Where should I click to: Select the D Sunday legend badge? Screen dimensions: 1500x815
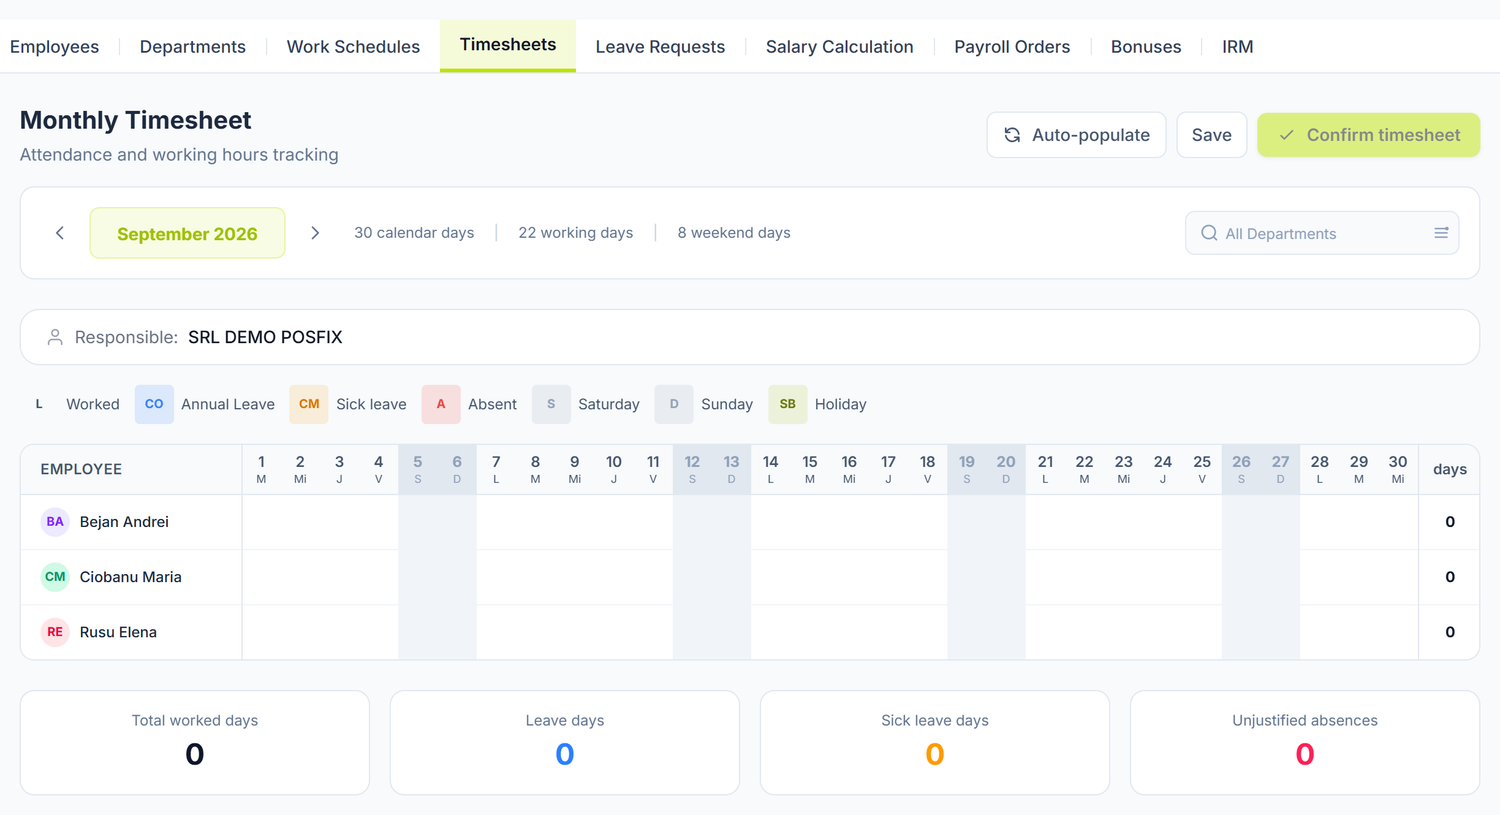[x=674, y=404]
